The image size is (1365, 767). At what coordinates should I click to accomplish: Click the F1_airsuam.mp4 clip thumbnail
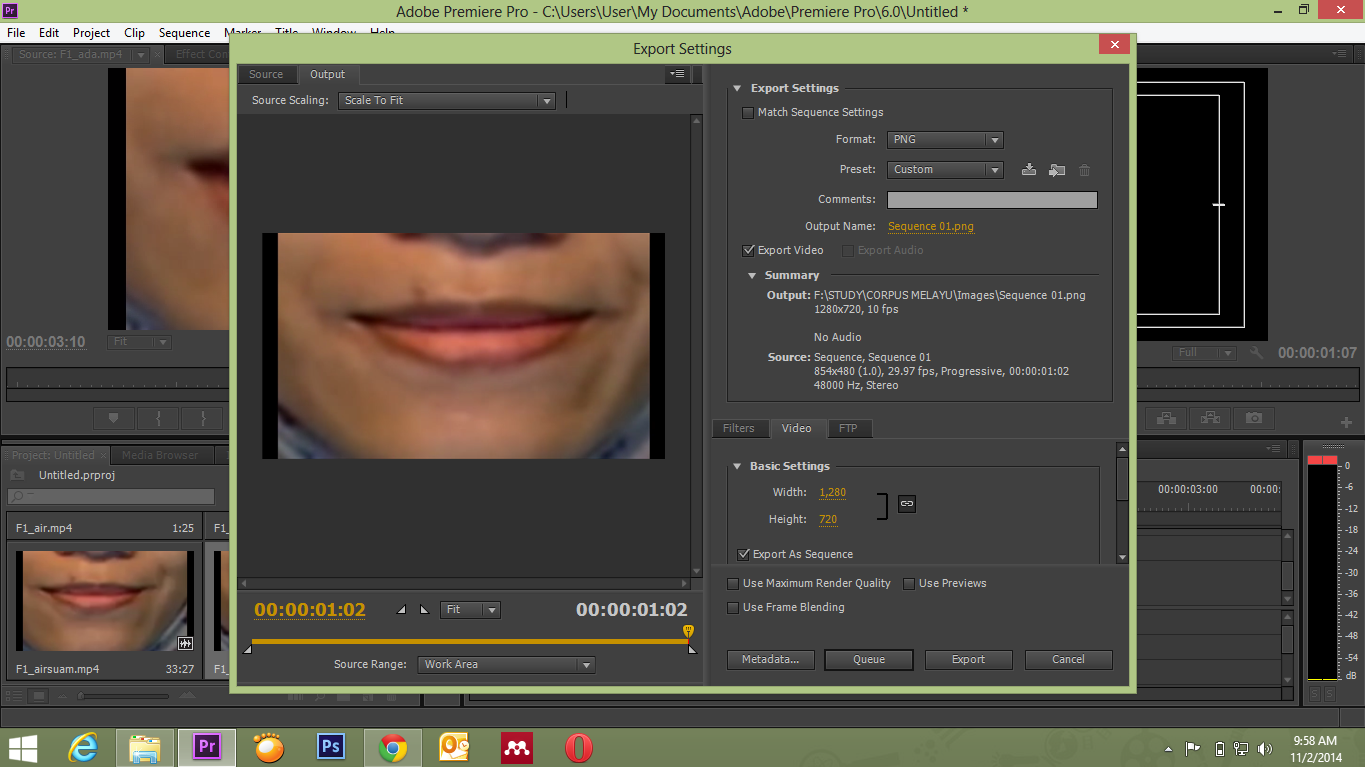pyautogui.click(x=104, y=601)
